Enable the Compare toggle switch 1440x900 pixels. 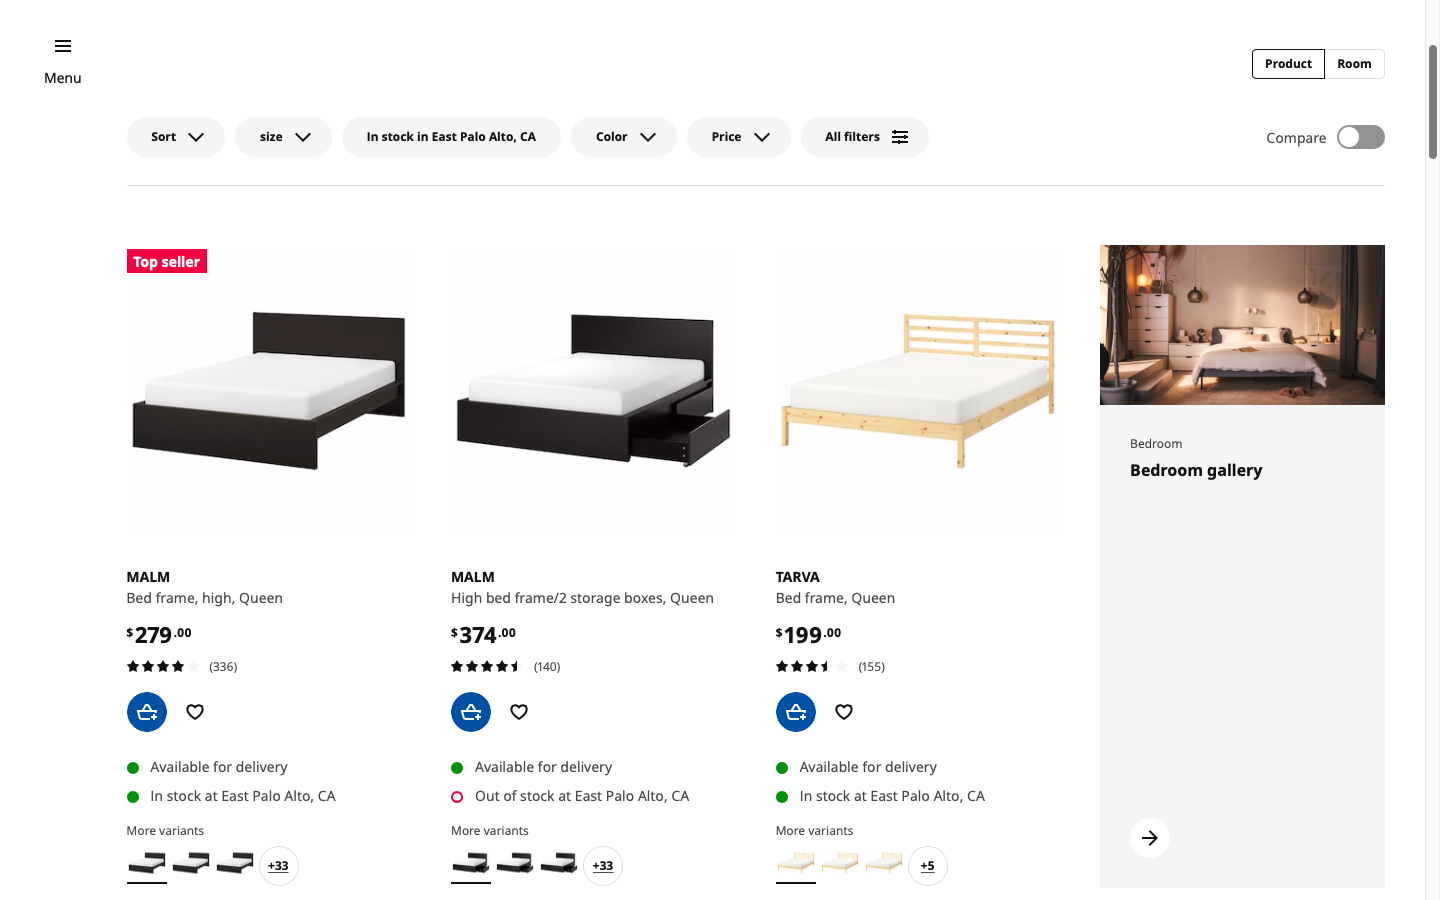click(1360, 137)
